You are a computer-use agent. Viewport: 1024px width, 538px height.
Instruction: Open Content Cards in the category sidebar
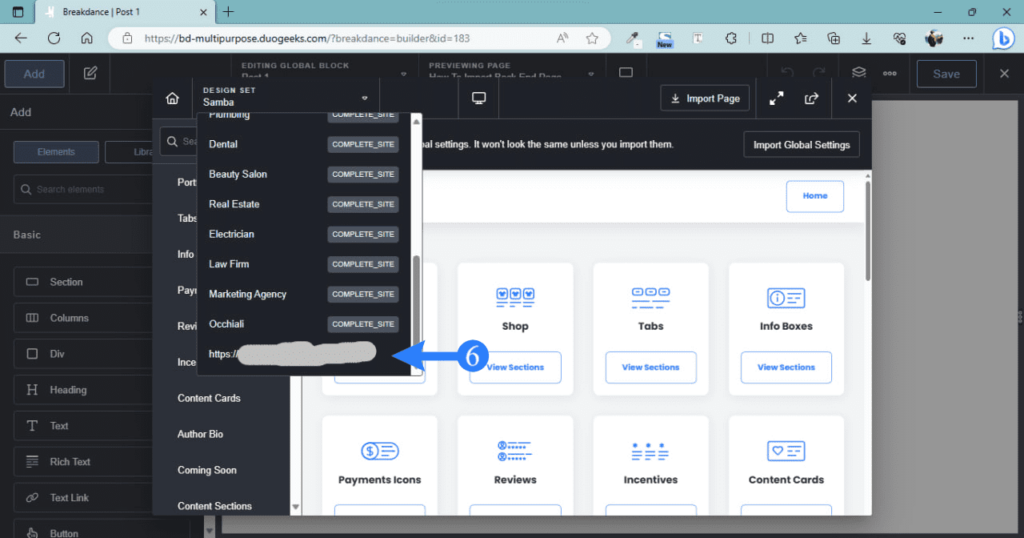pos(209,398)
